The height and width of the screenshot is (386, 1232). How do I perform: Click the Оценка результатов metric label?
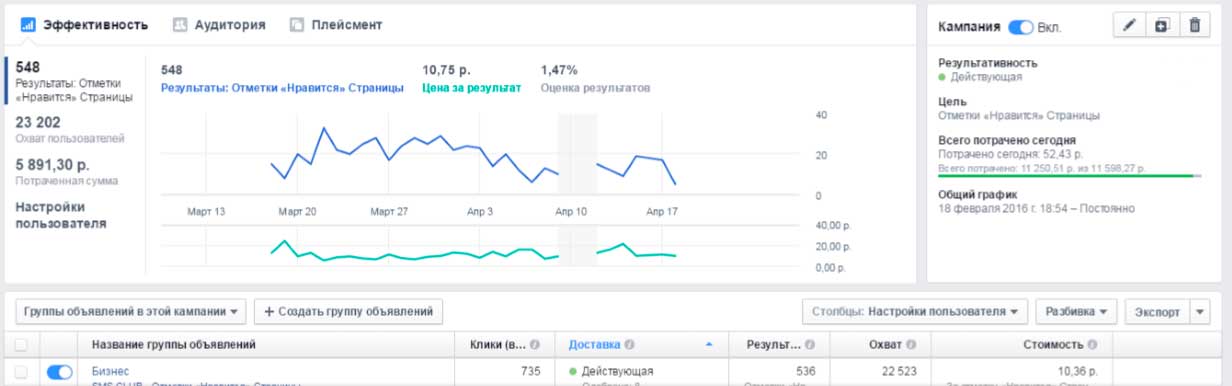[595, 88]
